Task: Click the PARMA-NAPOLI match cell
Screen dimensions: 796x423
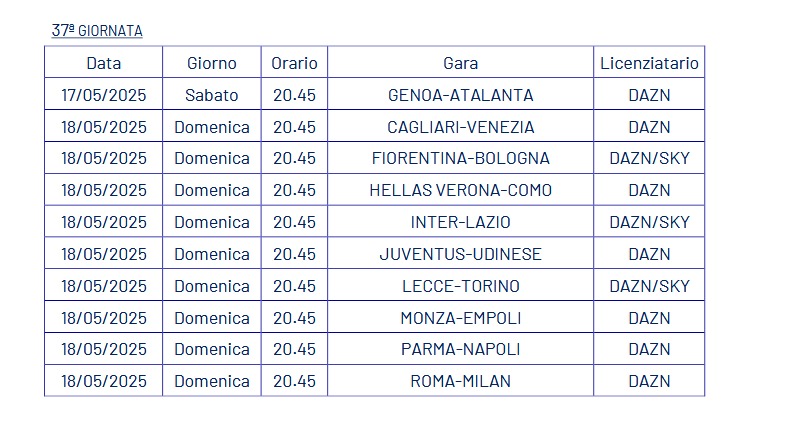Action: [460, 349]
